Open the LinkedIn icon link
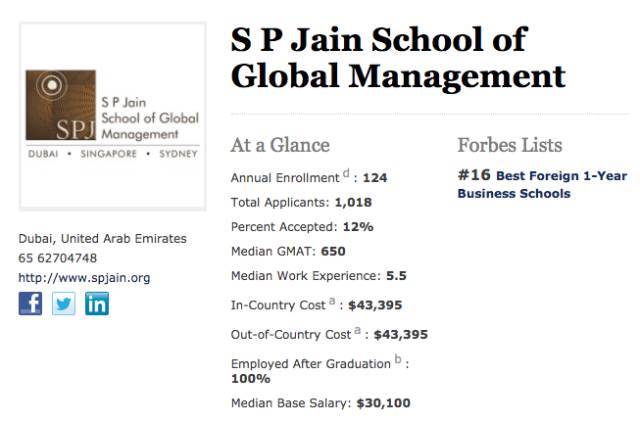Viewport: 640px width, 422px height. [x=97, y=303]
